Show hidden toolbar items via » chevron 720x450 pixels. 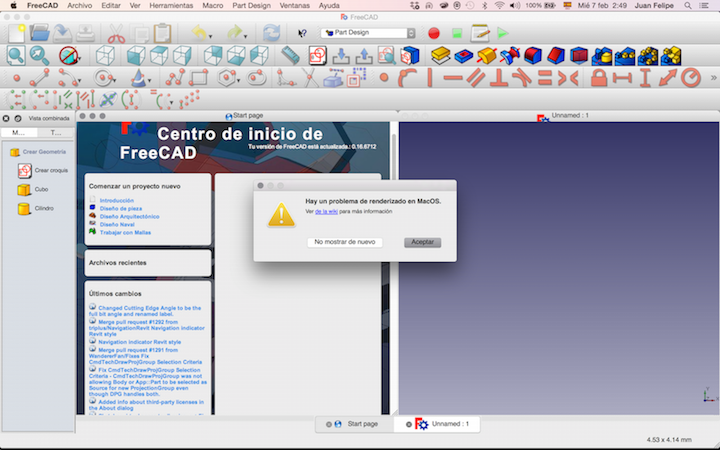pyautogui.click(x=714, y=78)
